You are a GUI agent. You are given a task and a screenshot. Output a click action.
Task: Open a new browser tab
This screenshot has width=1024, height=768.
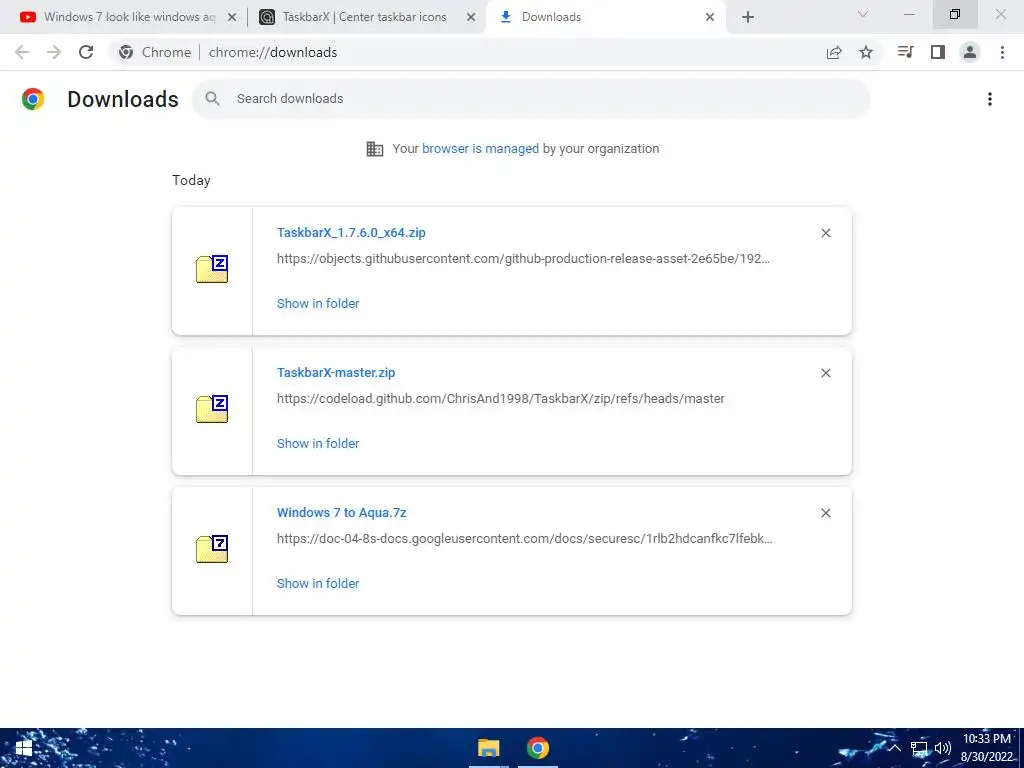coord(748,17)
